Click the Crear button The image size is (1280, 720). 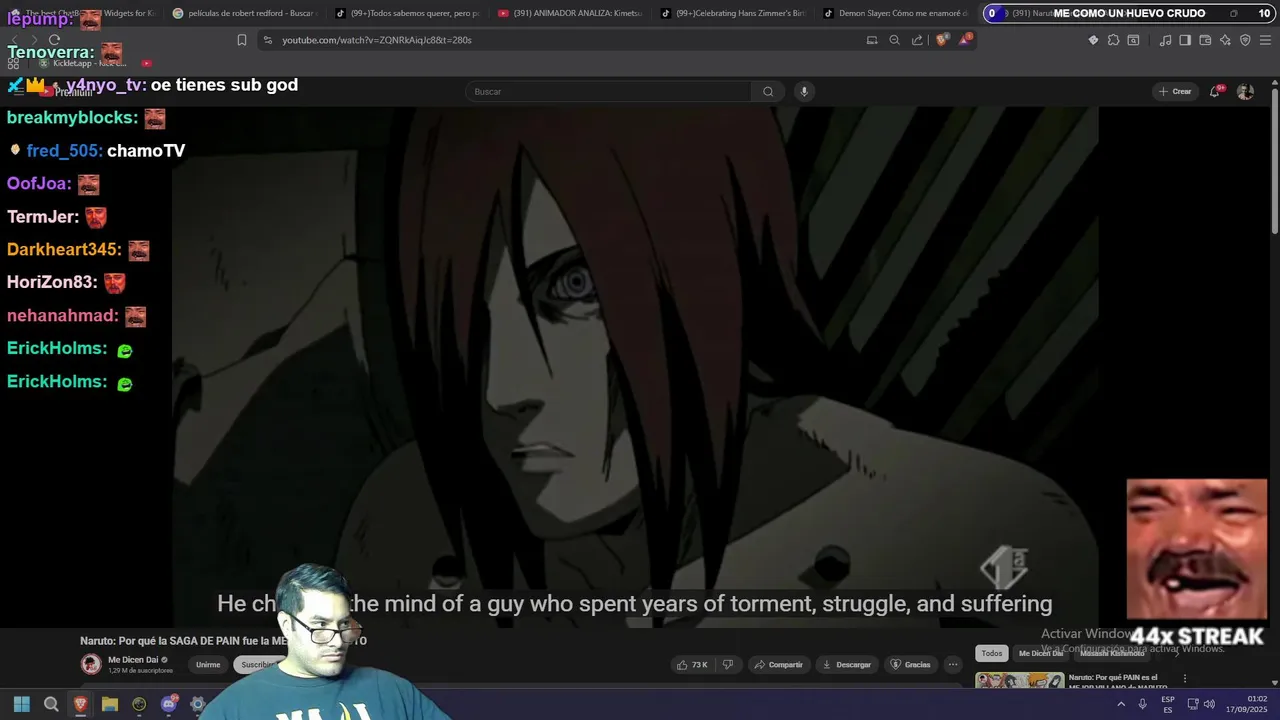coord(1175,91)
